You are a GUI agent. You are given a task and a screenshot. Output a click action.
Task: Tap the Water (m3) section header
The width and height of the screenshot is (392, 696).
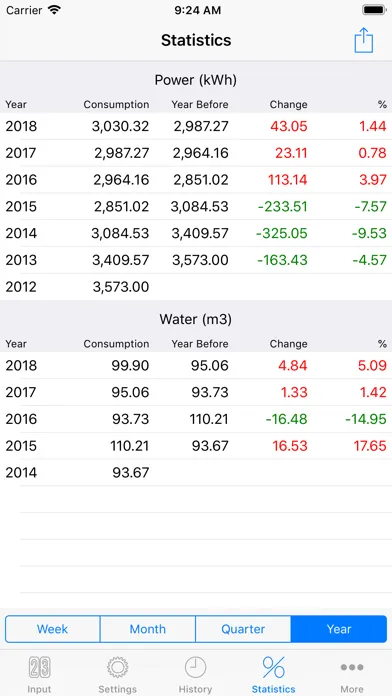point(196,320)
